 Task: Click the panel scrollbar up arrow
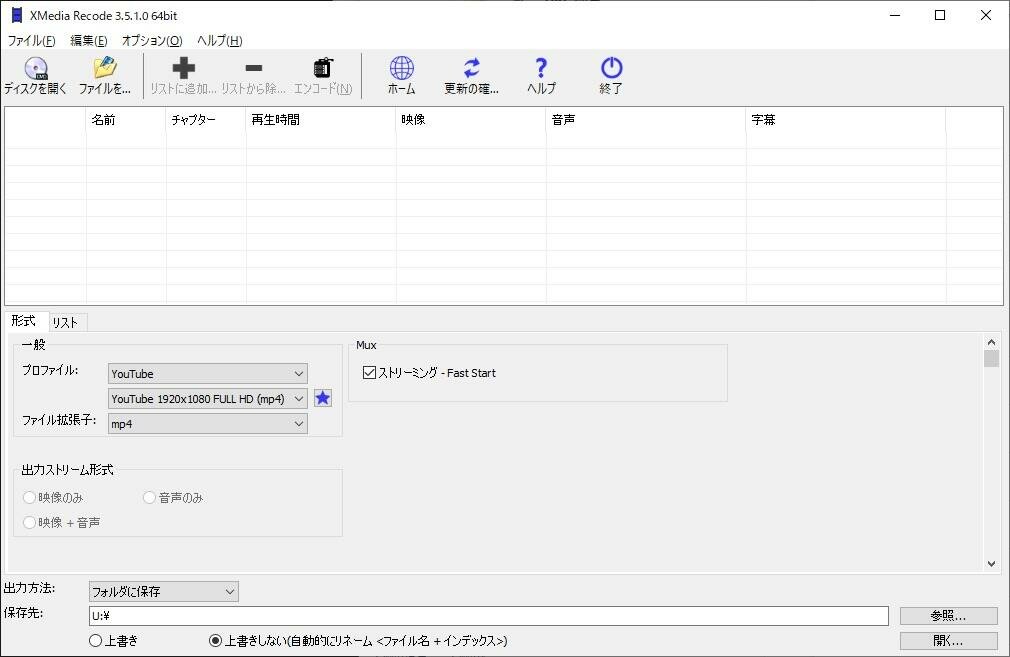[x=991, y=342]
